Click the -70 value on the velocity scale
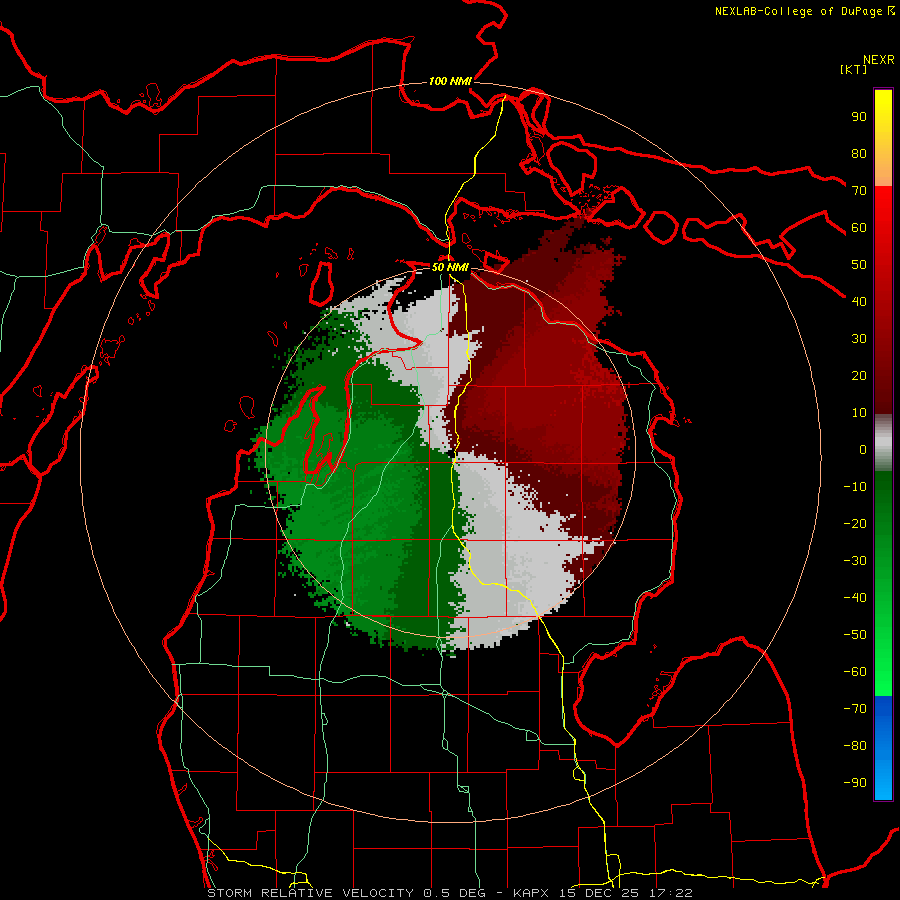This screenshot has height=900, width=900. [x=855, y=709]
